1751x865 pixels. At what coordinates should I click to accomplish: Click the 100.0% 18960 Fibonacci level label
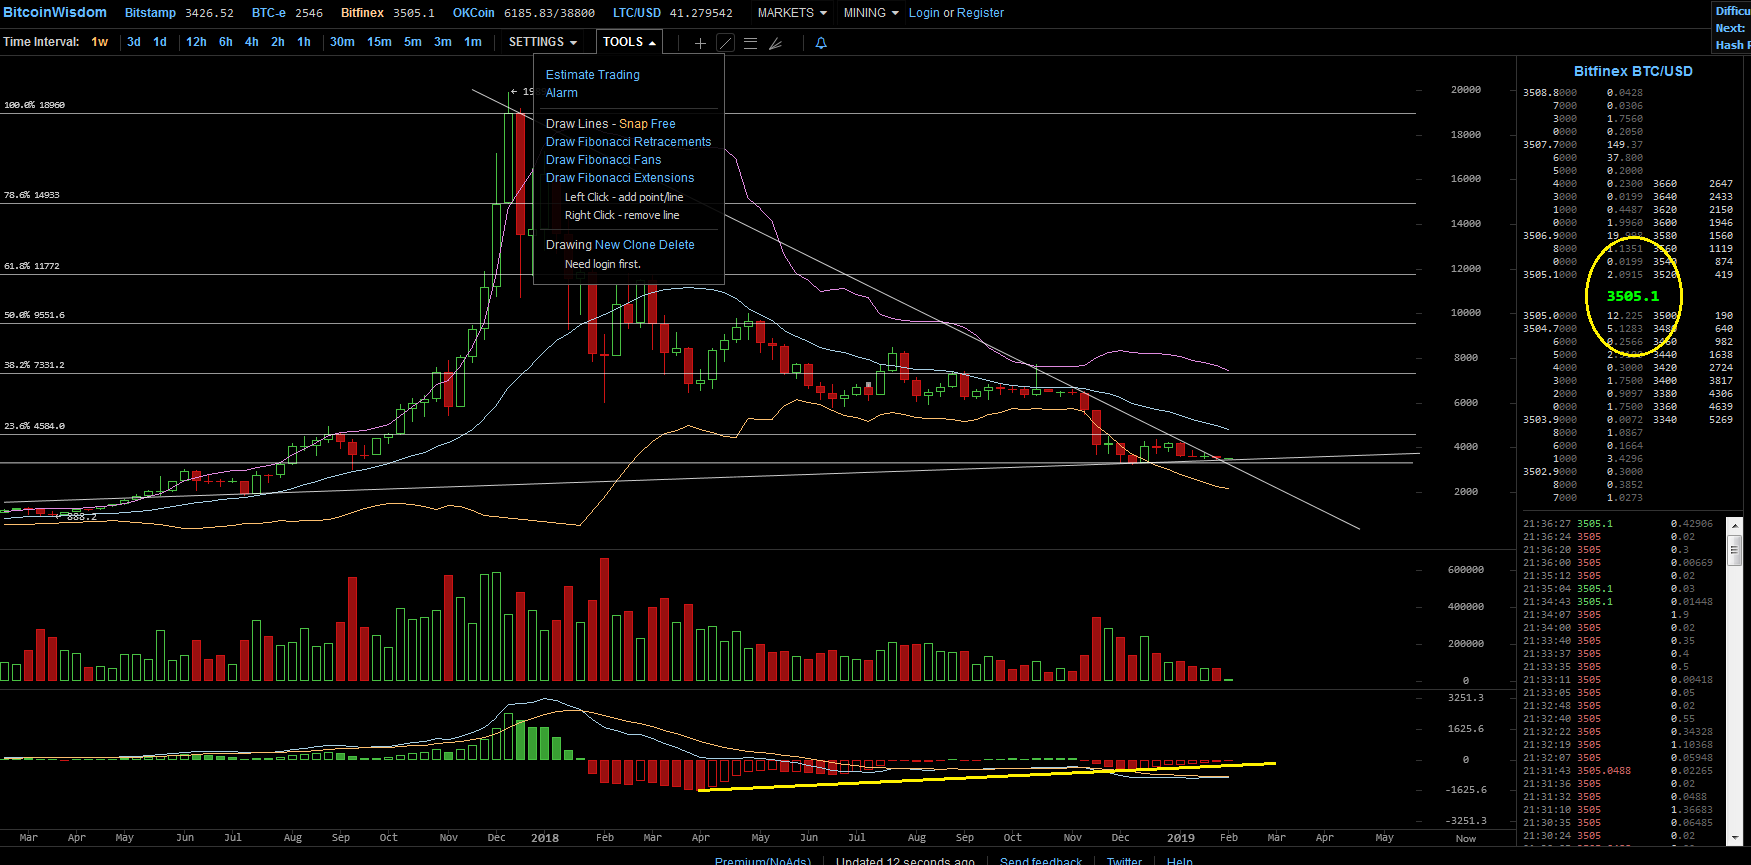coord(34,105)
